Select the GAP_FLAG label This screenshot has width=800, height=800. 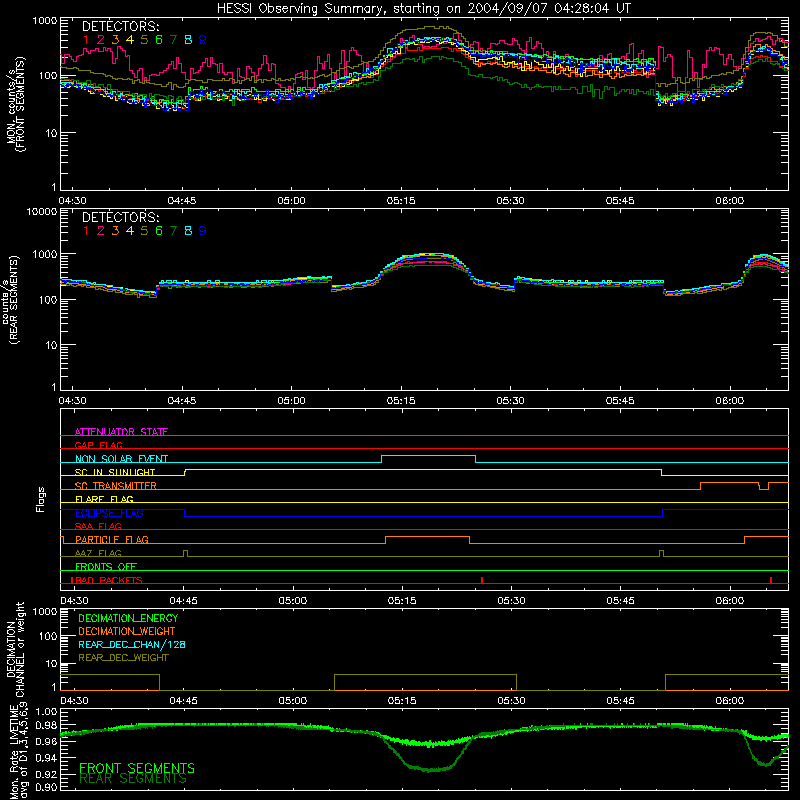pyautogui.click(x=98, y=445)
